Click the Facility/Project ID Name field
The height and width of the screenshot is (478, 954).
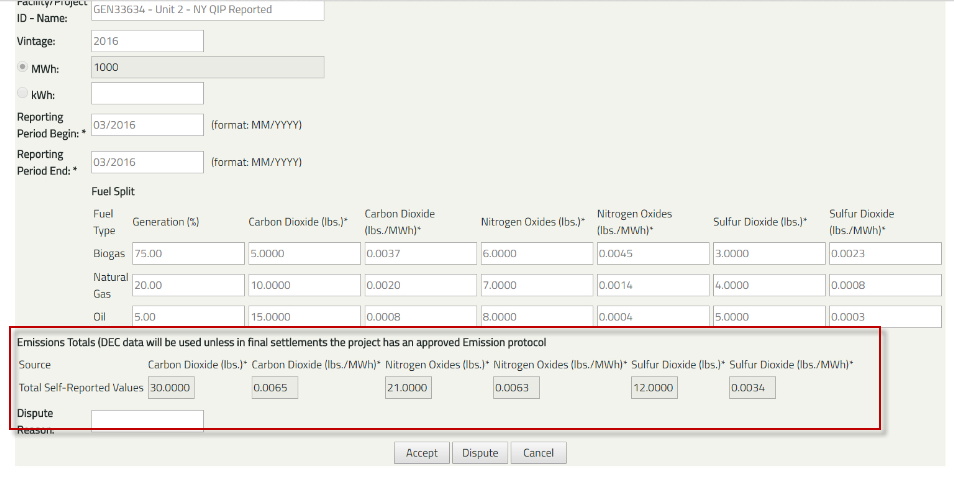[x=207, y=10]
